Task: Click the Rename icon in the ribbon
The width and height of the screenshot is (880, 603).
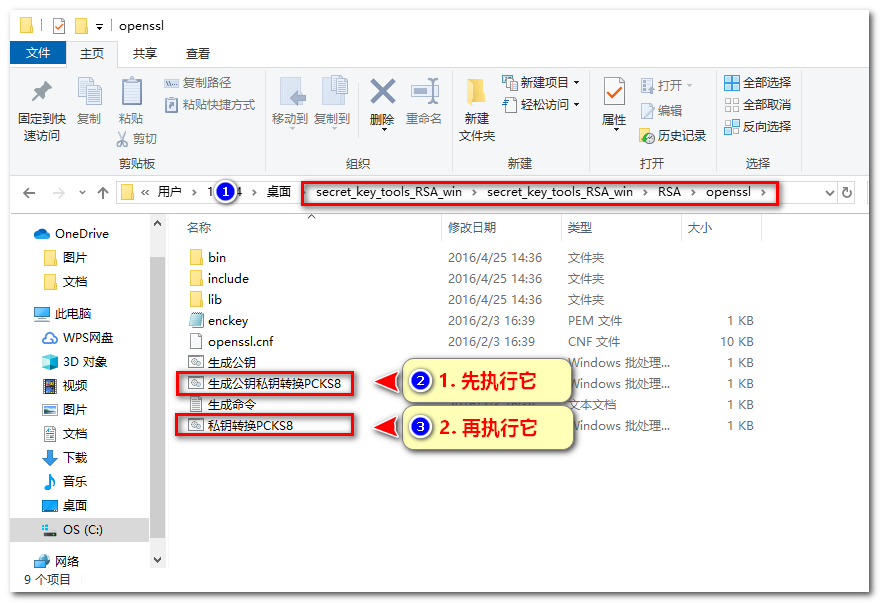Action: point(424,93)
